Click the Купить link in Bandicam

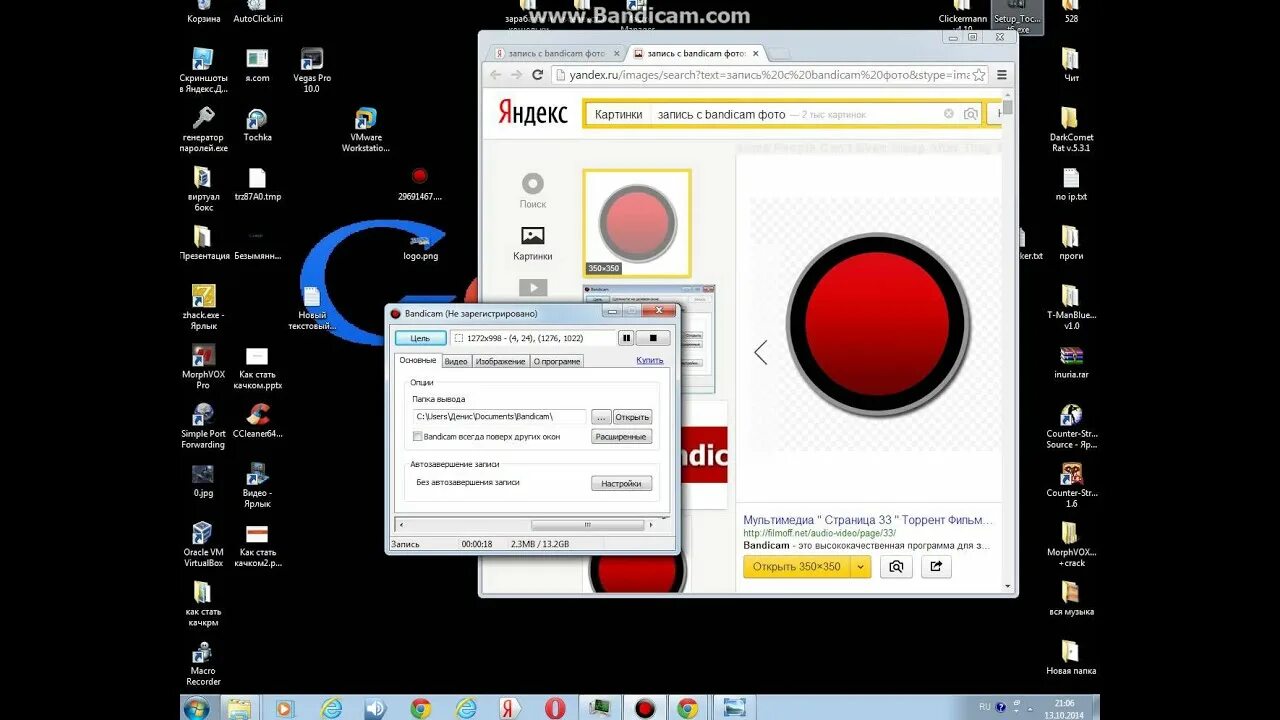(x=649, y=360)
